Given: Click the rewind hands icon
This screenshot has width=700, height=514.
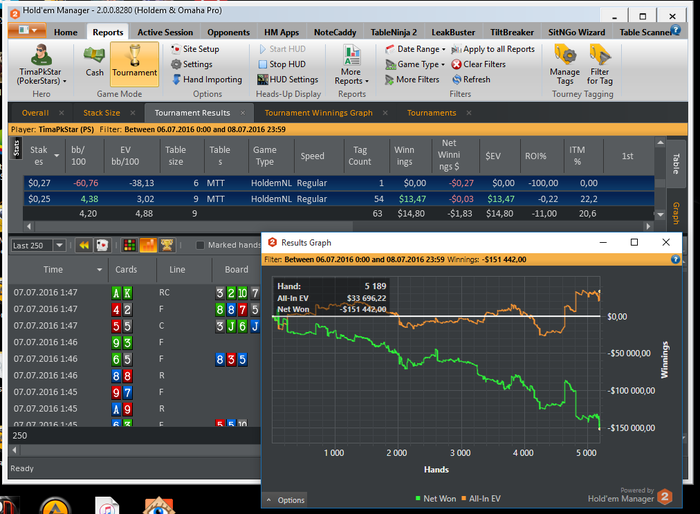Looking at the screenshot, I should point(83,245).
